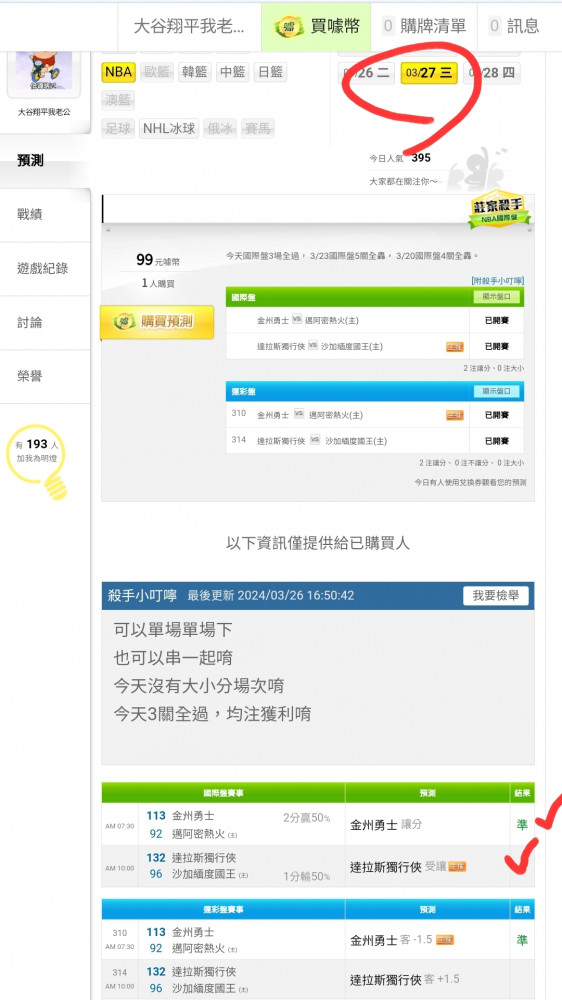Open the 購牌清單 top menu item
This screenshot has width=562, height=1000.
point(424,26)
